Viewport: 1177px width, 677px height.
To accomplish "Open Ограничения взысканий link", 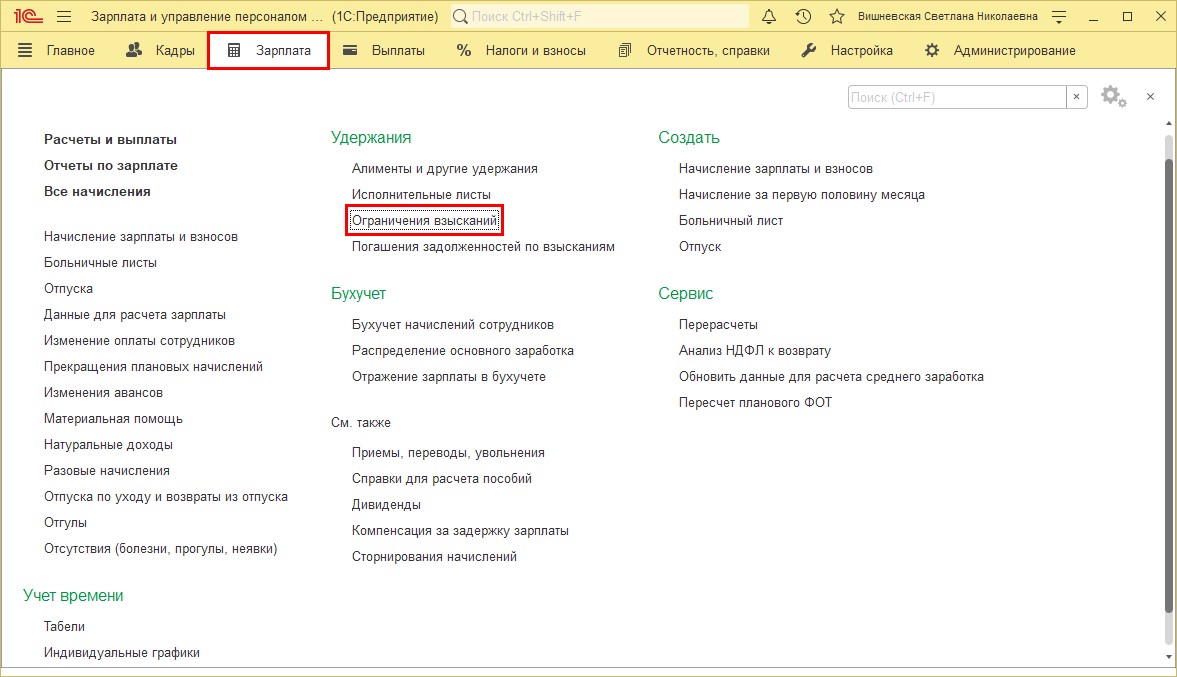I will [424, 220].
